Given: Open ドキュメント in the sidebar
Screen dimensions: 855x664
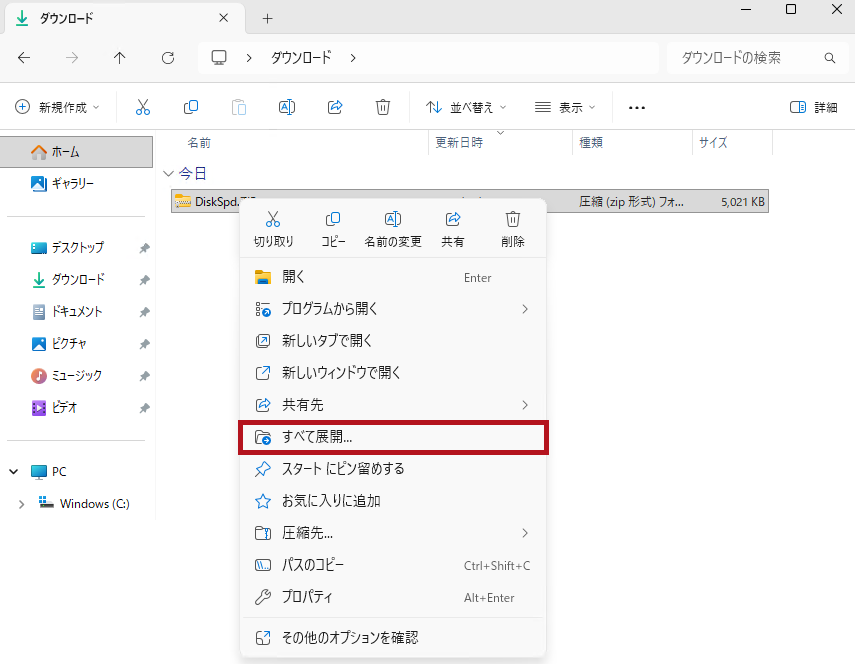Looking at the screenshot, I should pyautogui.click(x=77, y=311).
